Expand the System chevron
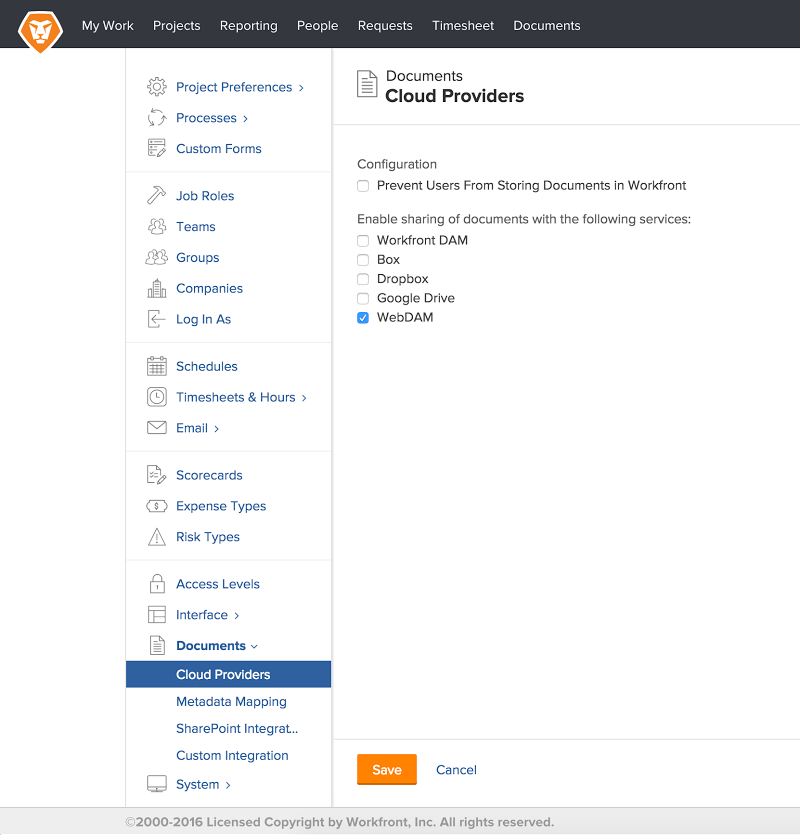This screenshot has width=800, height=835. (228, 785)
